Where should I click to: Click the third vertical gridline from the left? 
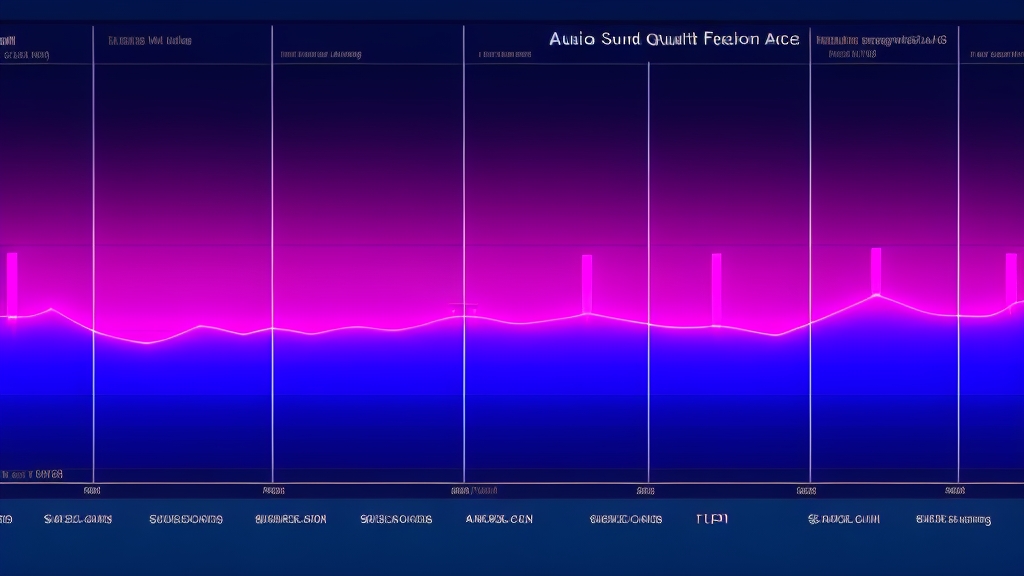(464, 250)
